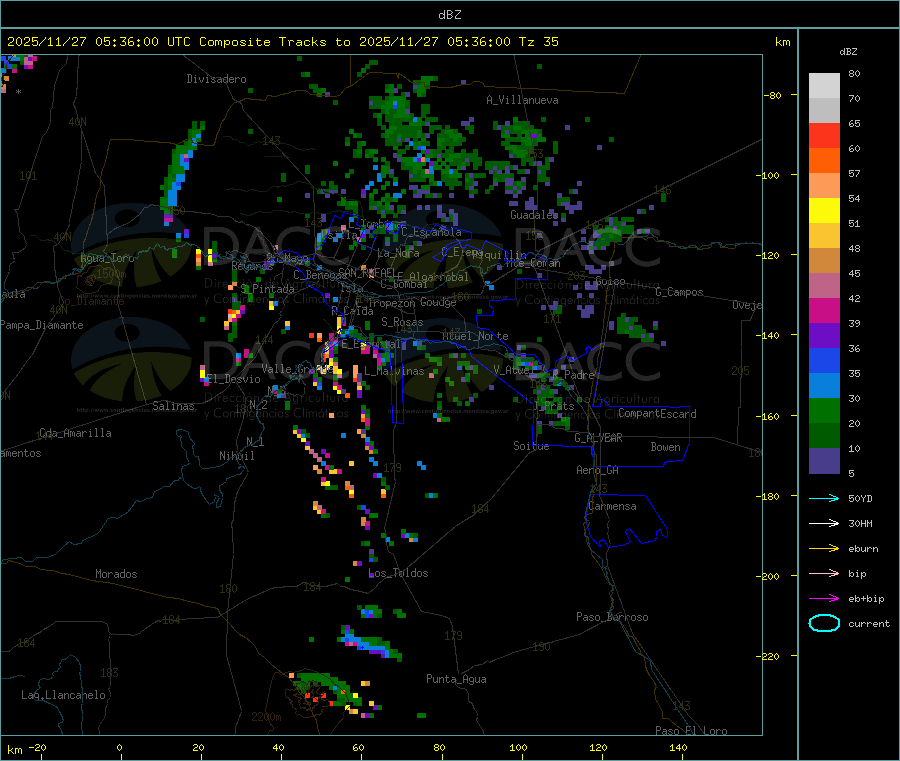
Task: Click the Paso_Burroso location label
Action: click(612, 617)
